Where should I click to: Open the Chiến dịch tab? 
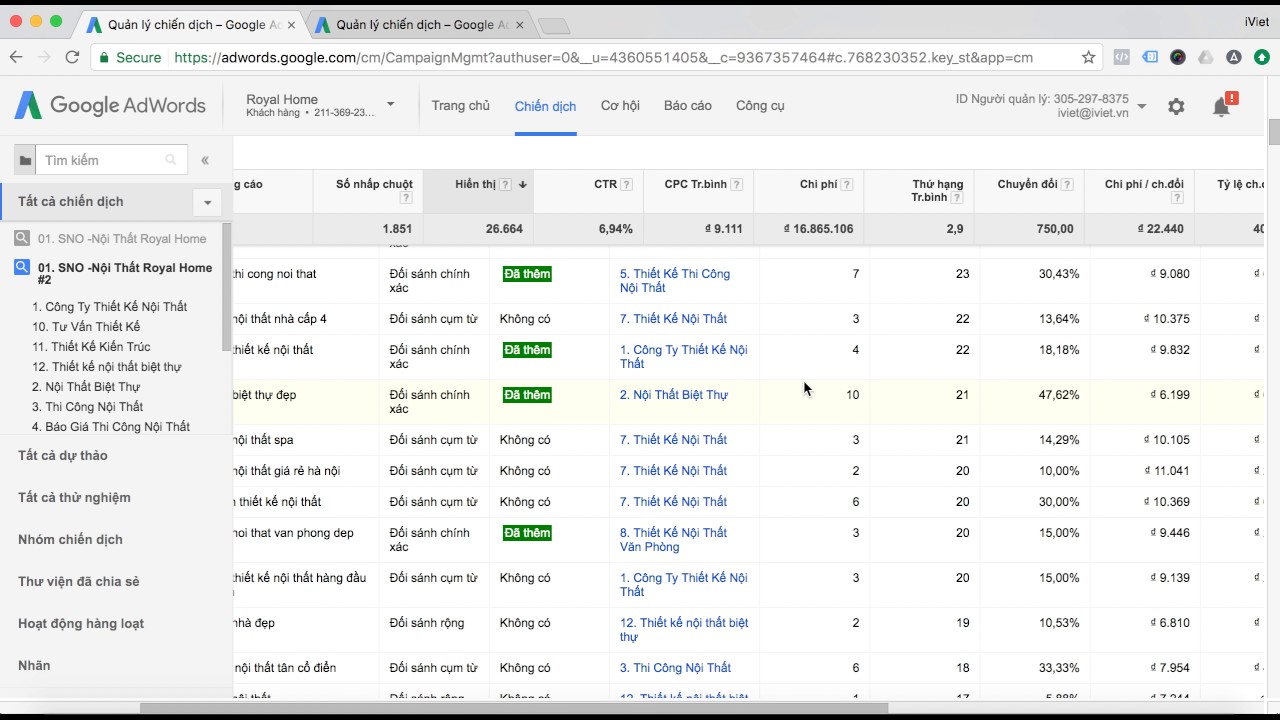[x=545, y=106]
